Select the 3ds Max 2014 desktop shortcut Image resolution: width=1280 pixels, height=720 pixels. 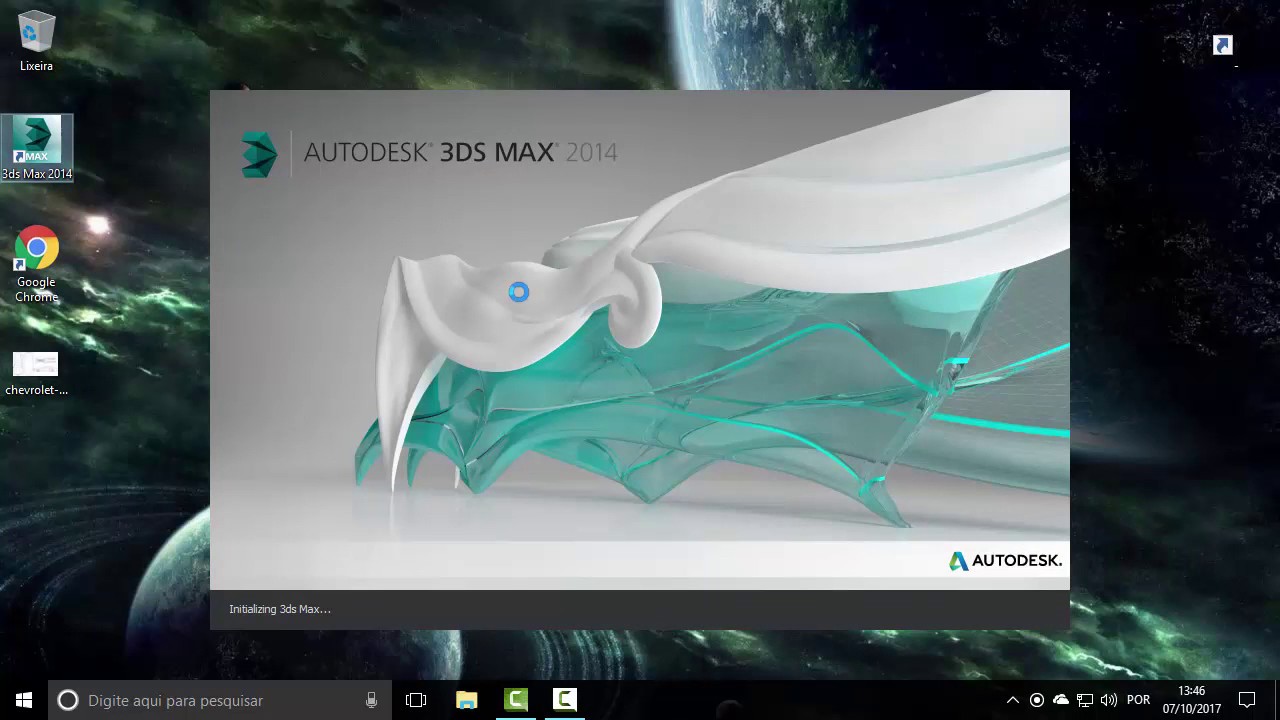[x=37, y=148]
